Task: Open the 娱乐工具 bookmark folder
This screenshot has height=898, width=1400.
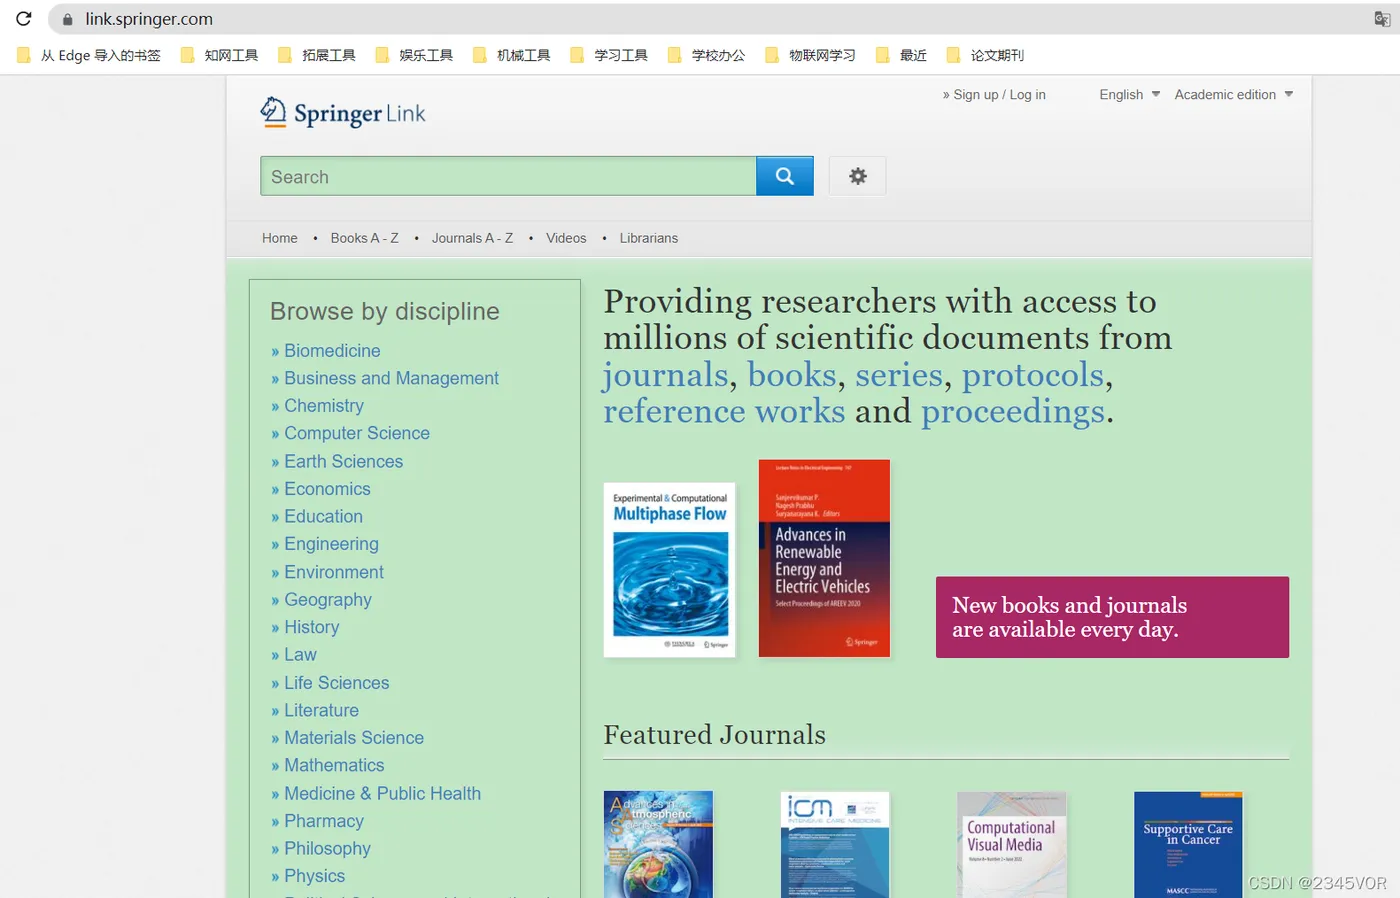Action: (414, 55)
